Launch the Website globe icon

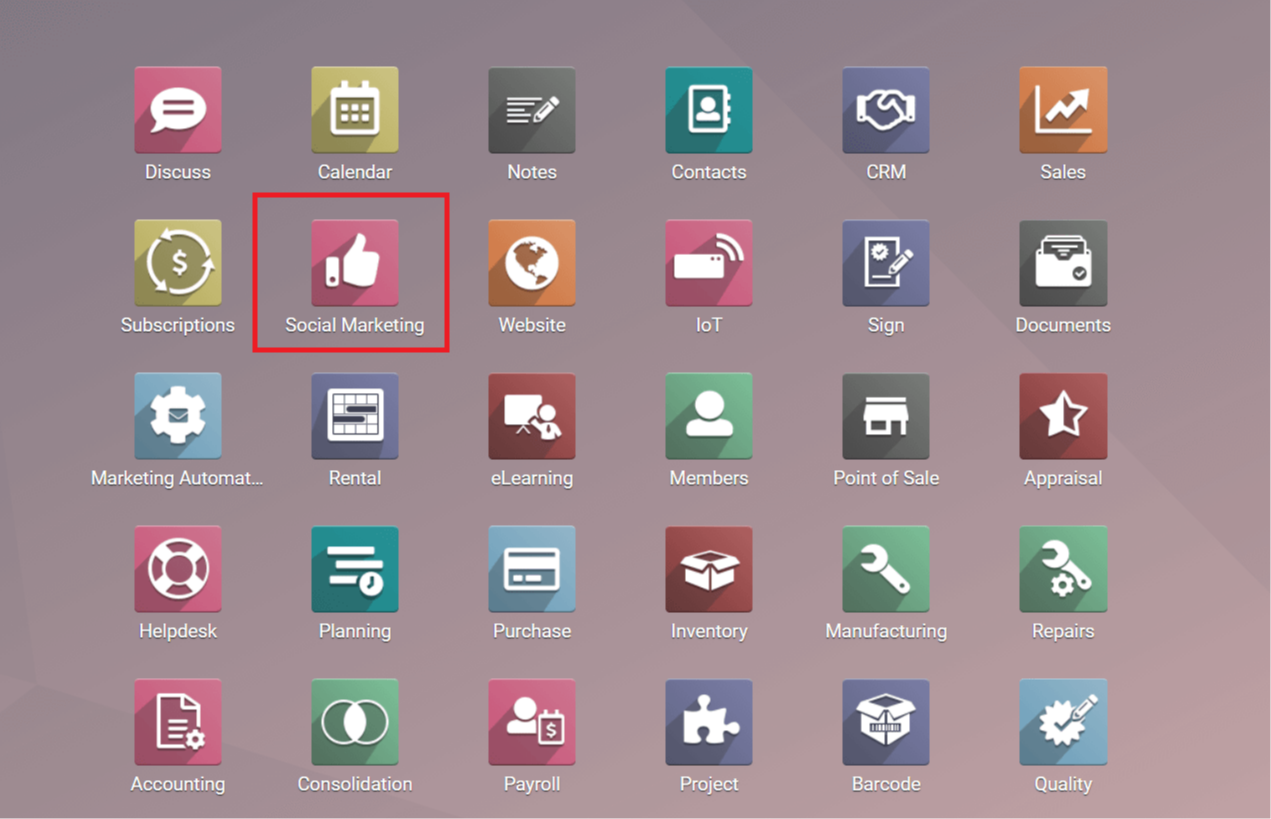point(532,263)
